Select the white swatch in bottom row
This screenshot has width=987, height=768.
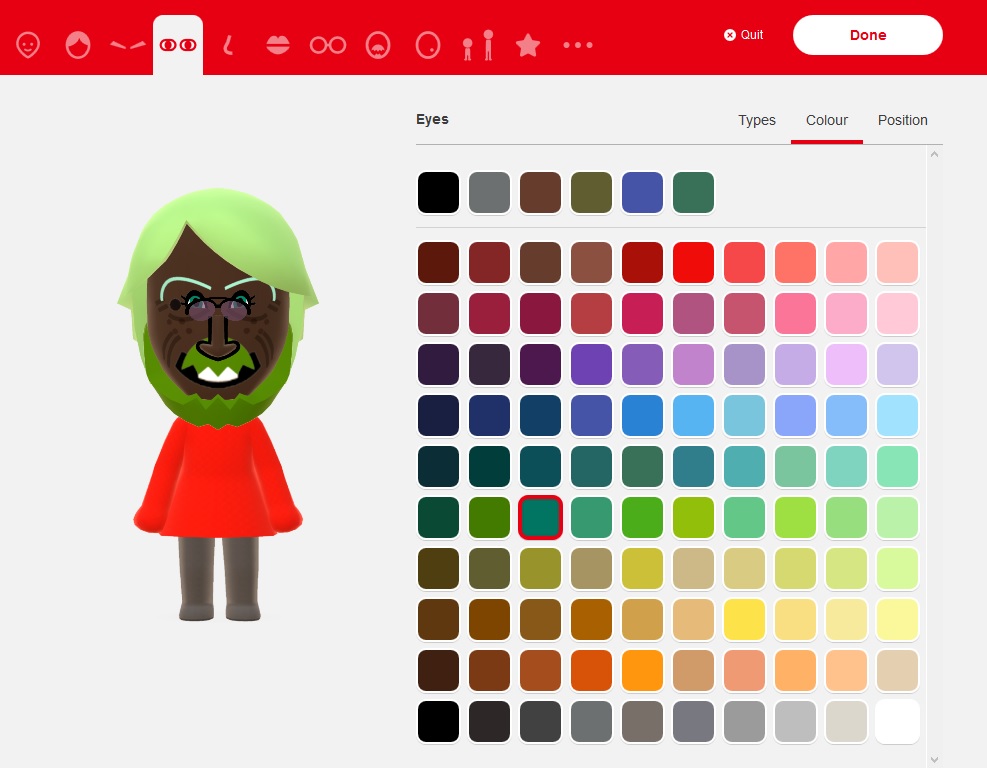897,721
